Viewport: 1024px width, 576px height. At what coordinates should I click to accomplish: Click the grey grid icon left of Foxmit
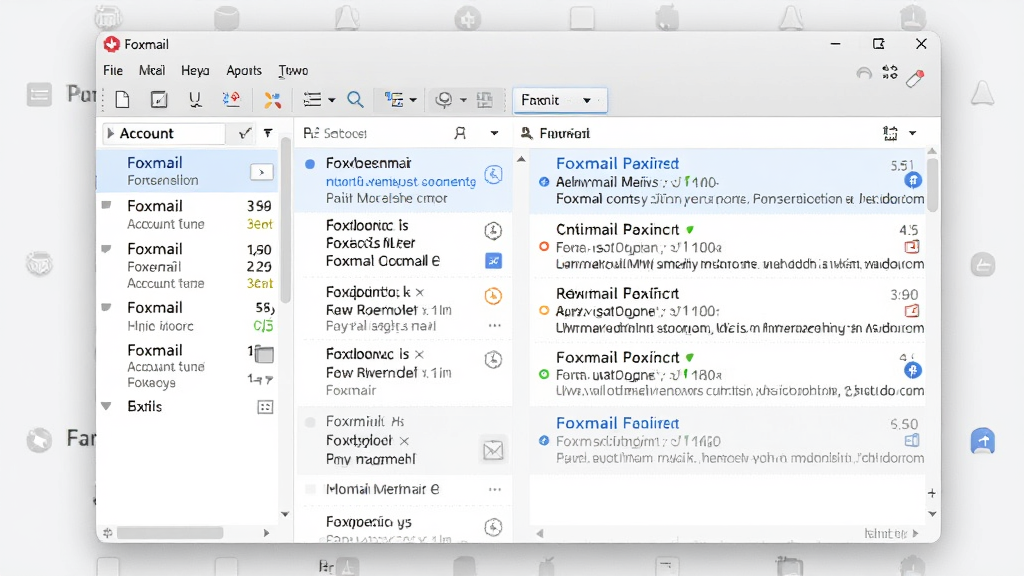pyautogui.click(x=485, y=100)
